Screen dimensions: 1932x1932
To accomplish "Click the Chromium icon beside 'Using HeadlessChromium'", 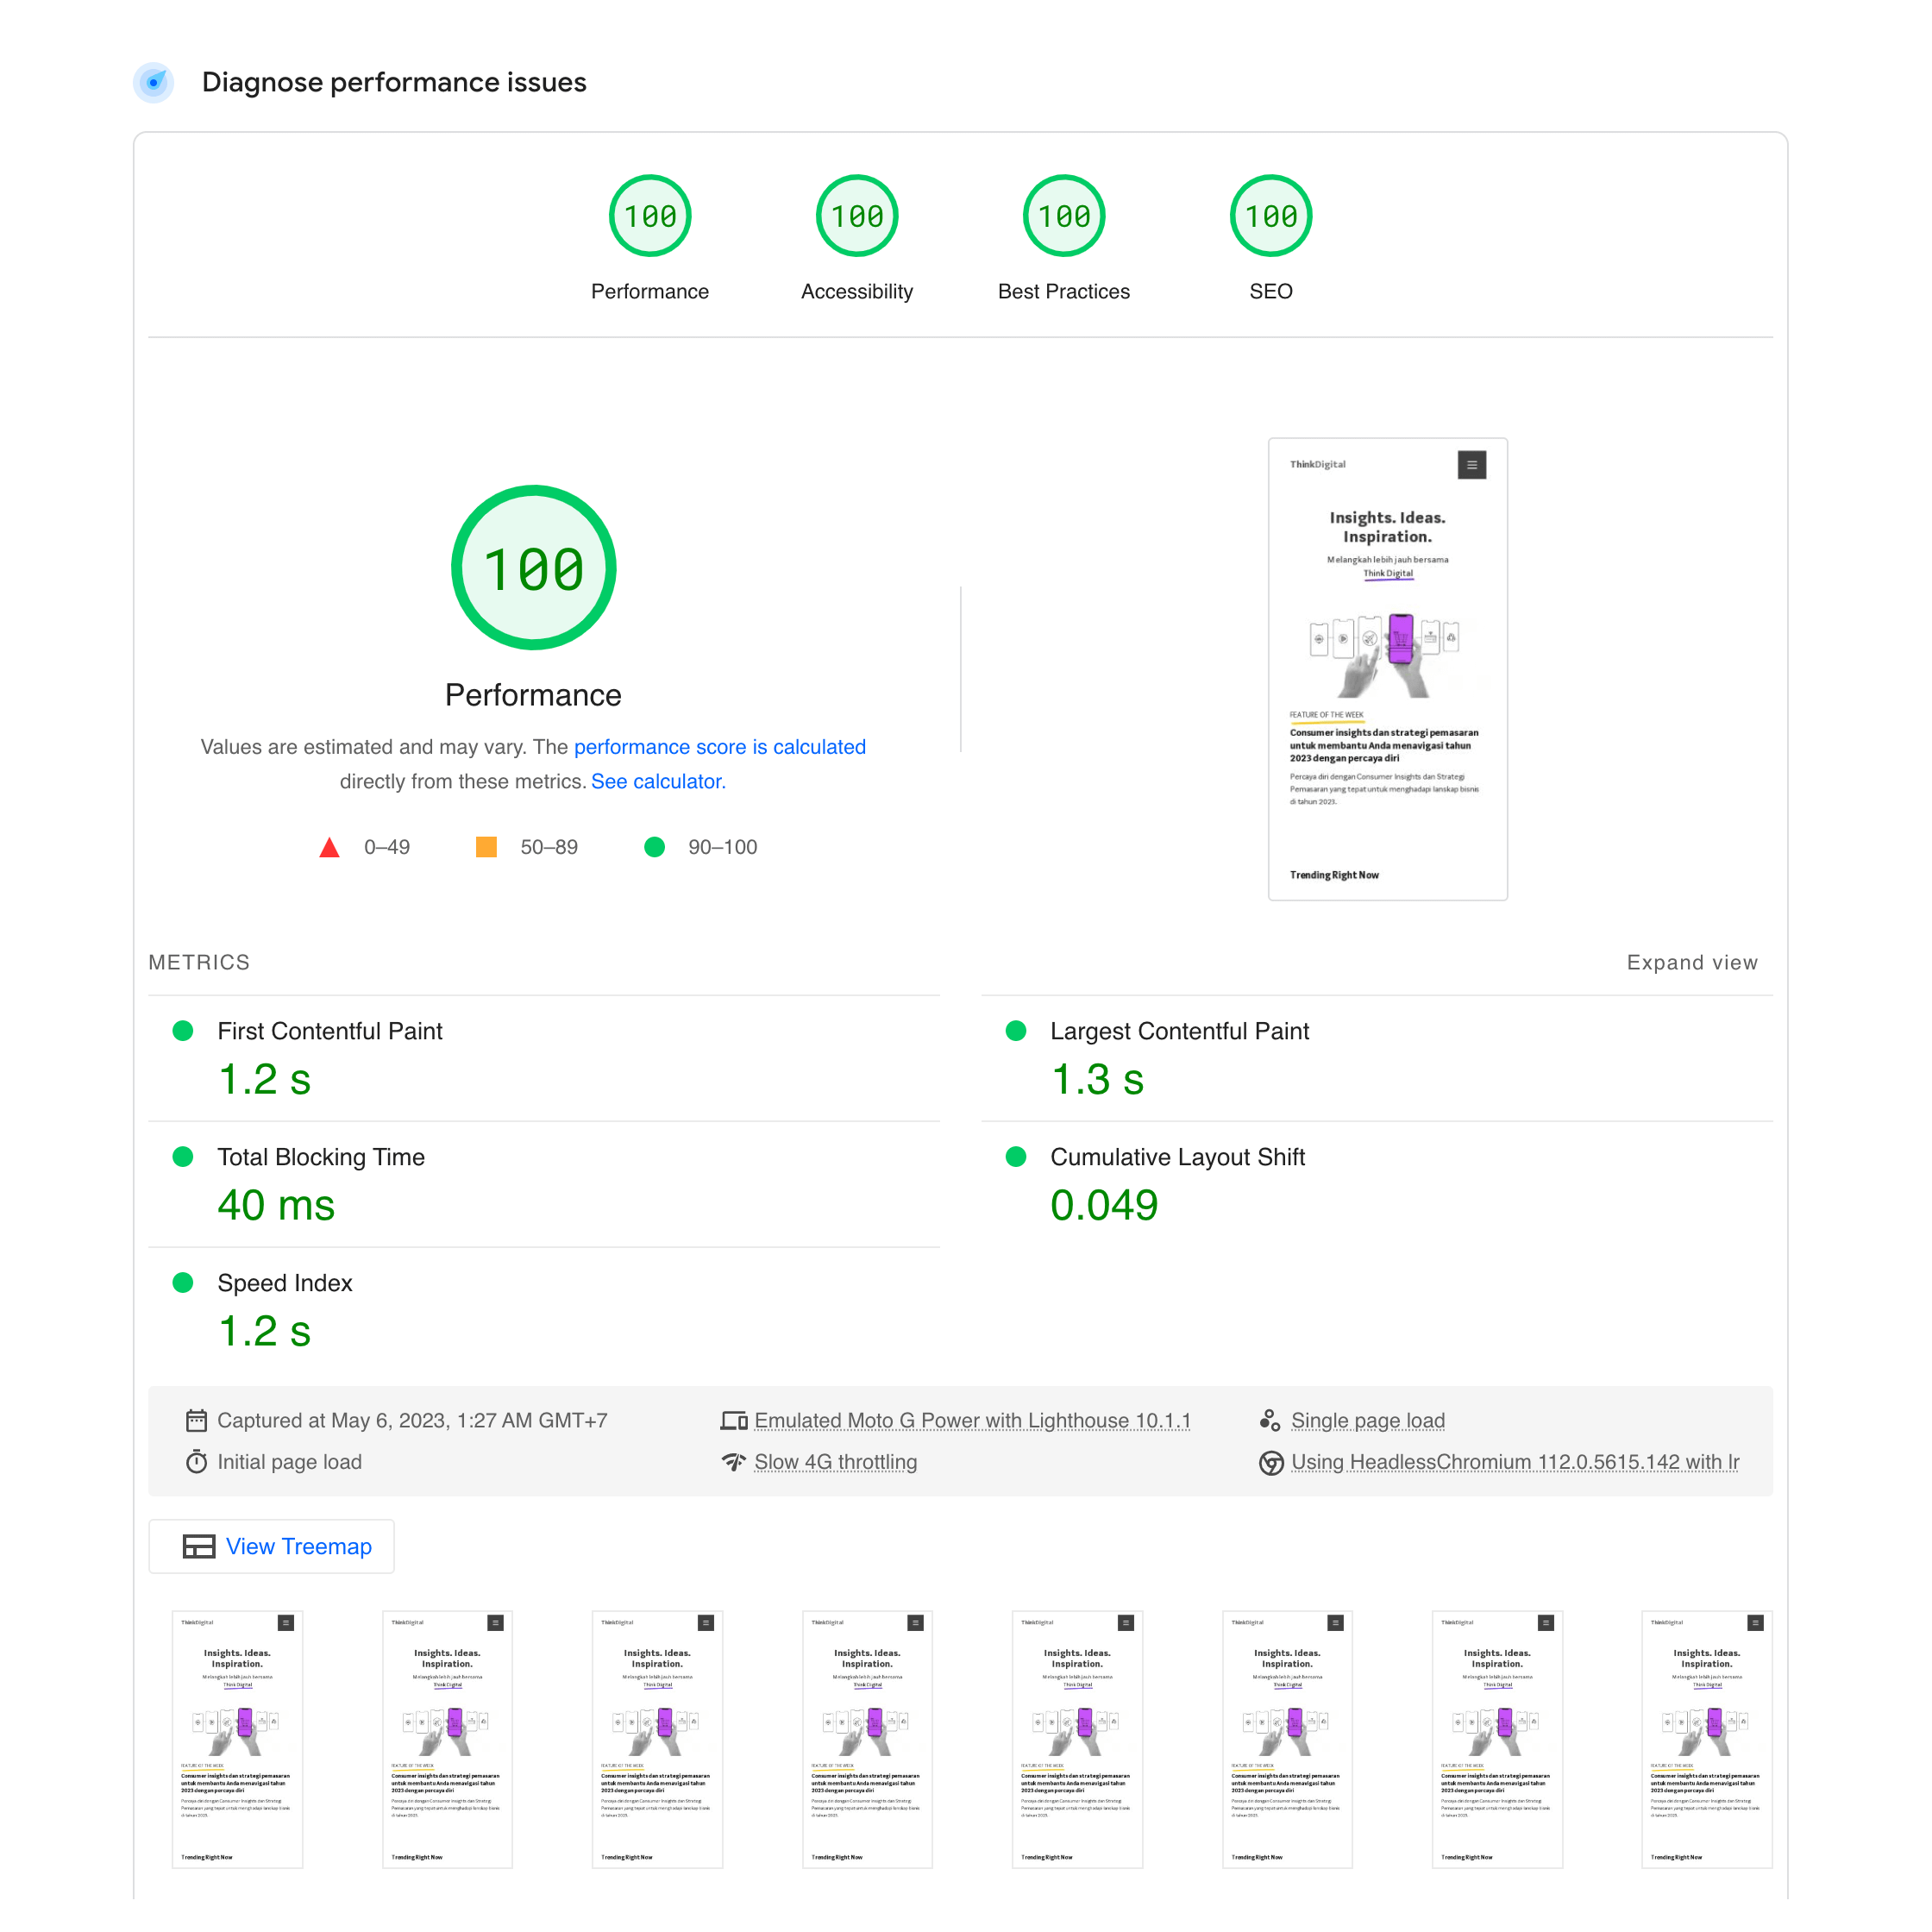I will (1270, 1462).
